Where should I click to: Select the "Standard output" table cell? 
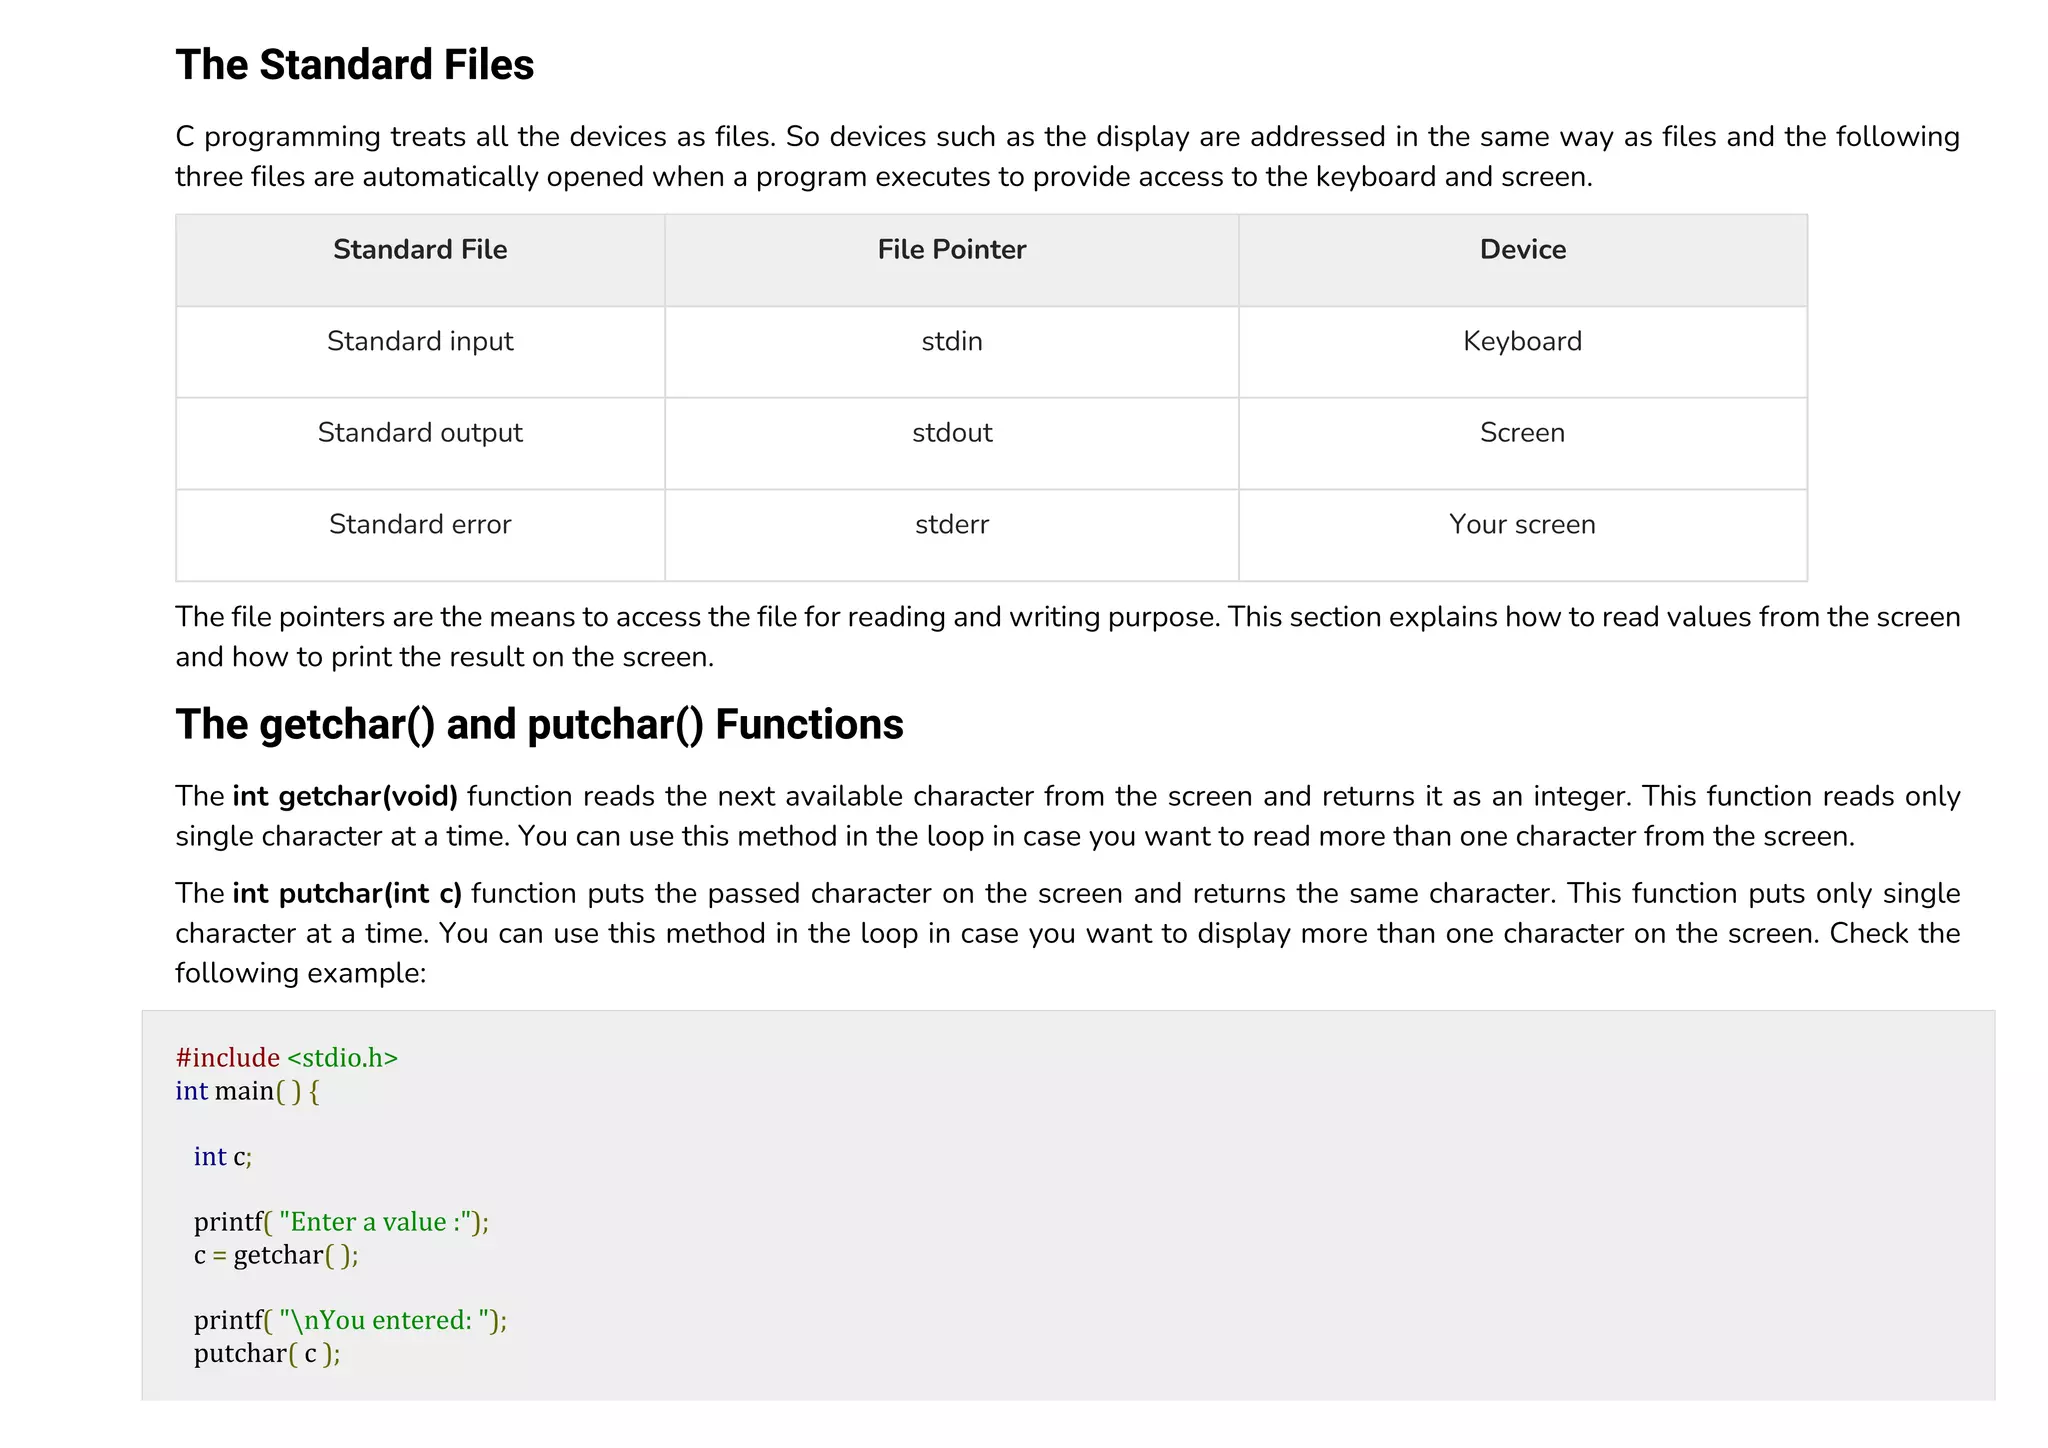420,443
